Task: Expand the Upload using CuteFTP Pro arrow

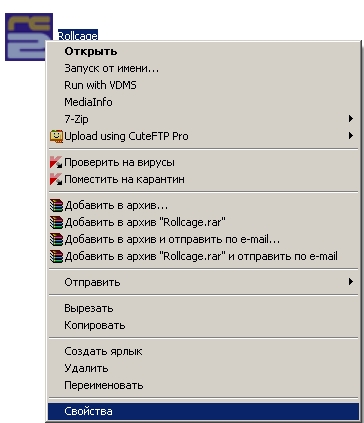Action: 350,136
